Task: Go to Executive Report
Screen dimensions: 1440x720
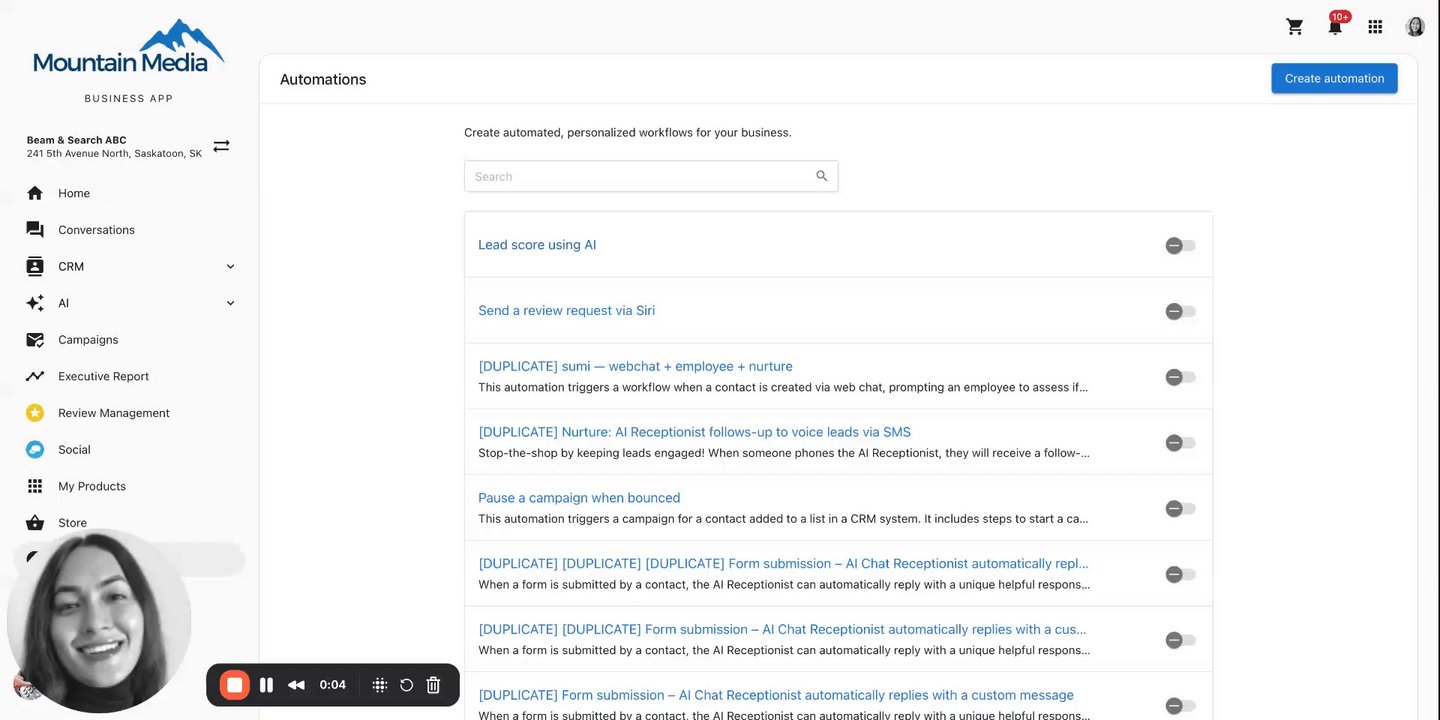Action: (x=103, y=377)
